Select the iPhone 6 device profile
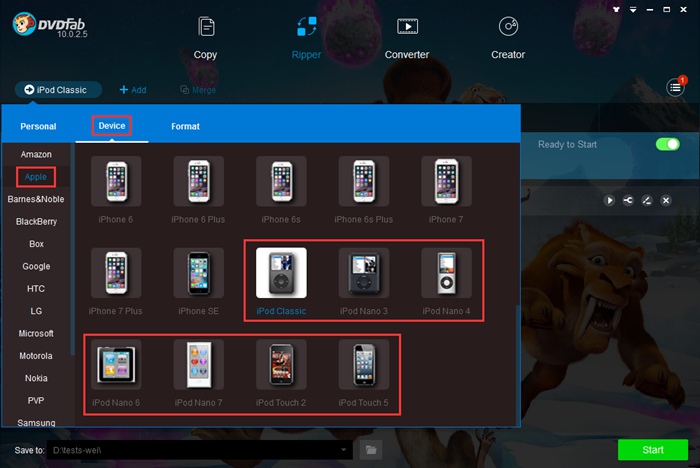 (116, 191)
